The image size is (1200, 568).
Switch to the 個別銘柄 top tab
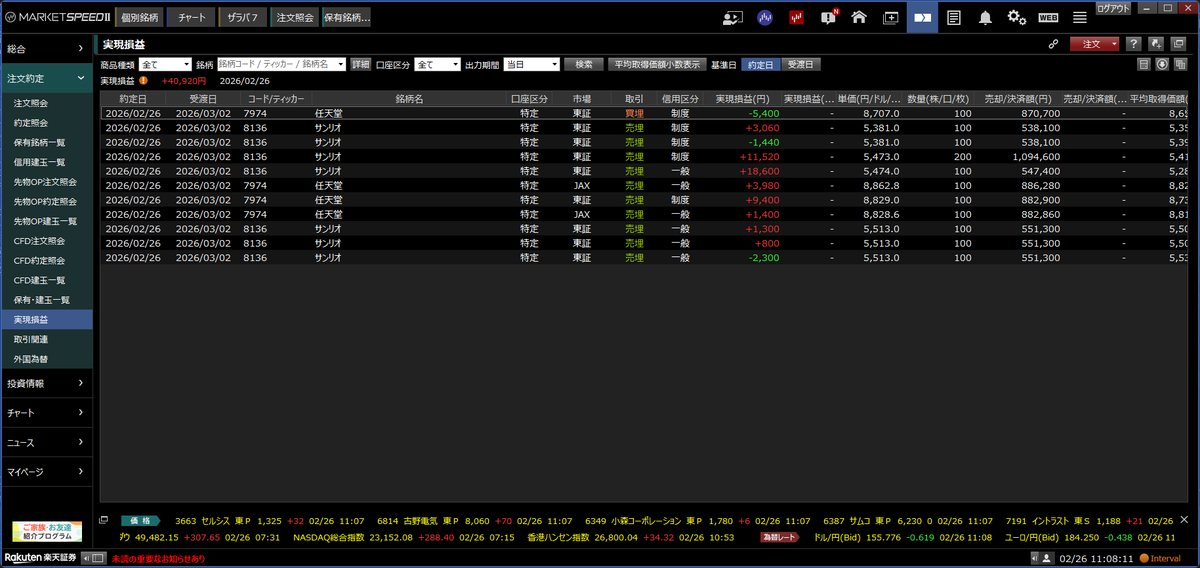point(139,17)
